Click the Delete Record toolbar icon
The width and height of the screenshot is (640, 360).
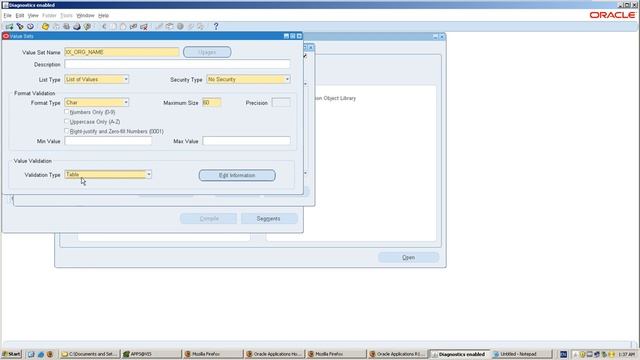point(144,27)
